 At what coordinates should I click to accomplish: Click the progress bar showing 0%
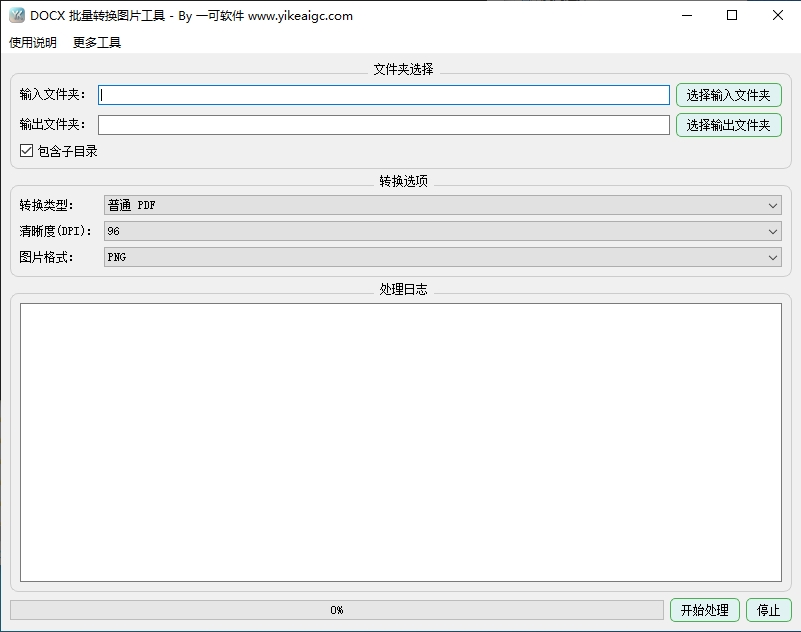click(335, 610)
